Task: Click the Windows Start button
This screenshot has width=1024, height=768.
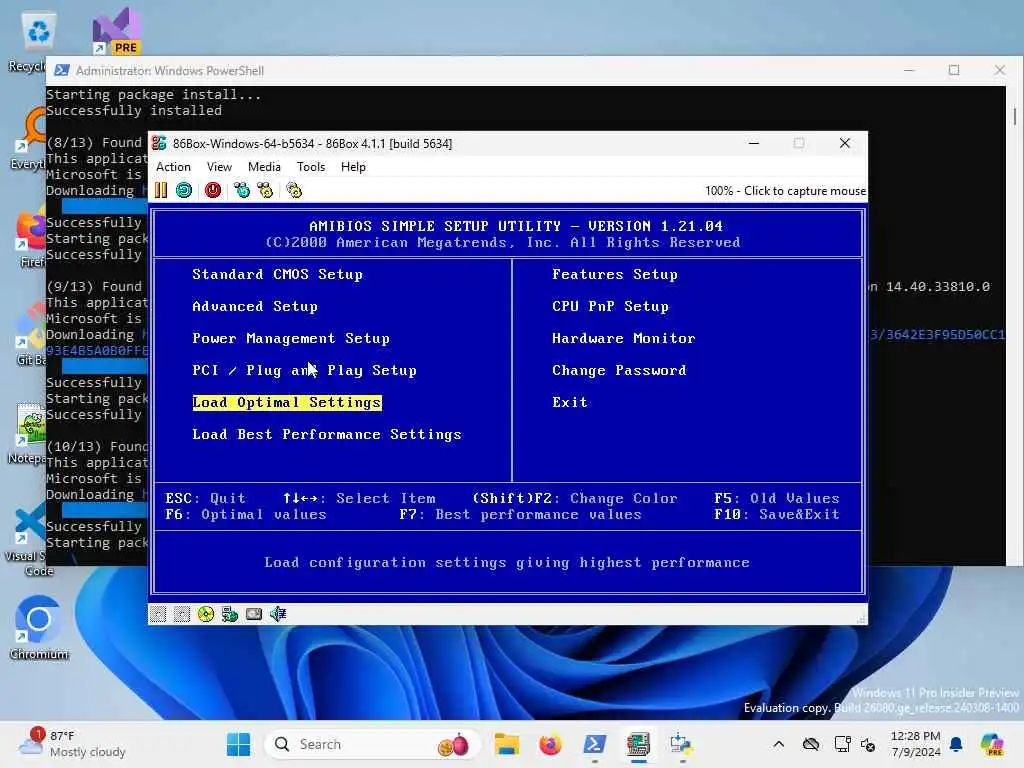Action: [x=238, y=744]
